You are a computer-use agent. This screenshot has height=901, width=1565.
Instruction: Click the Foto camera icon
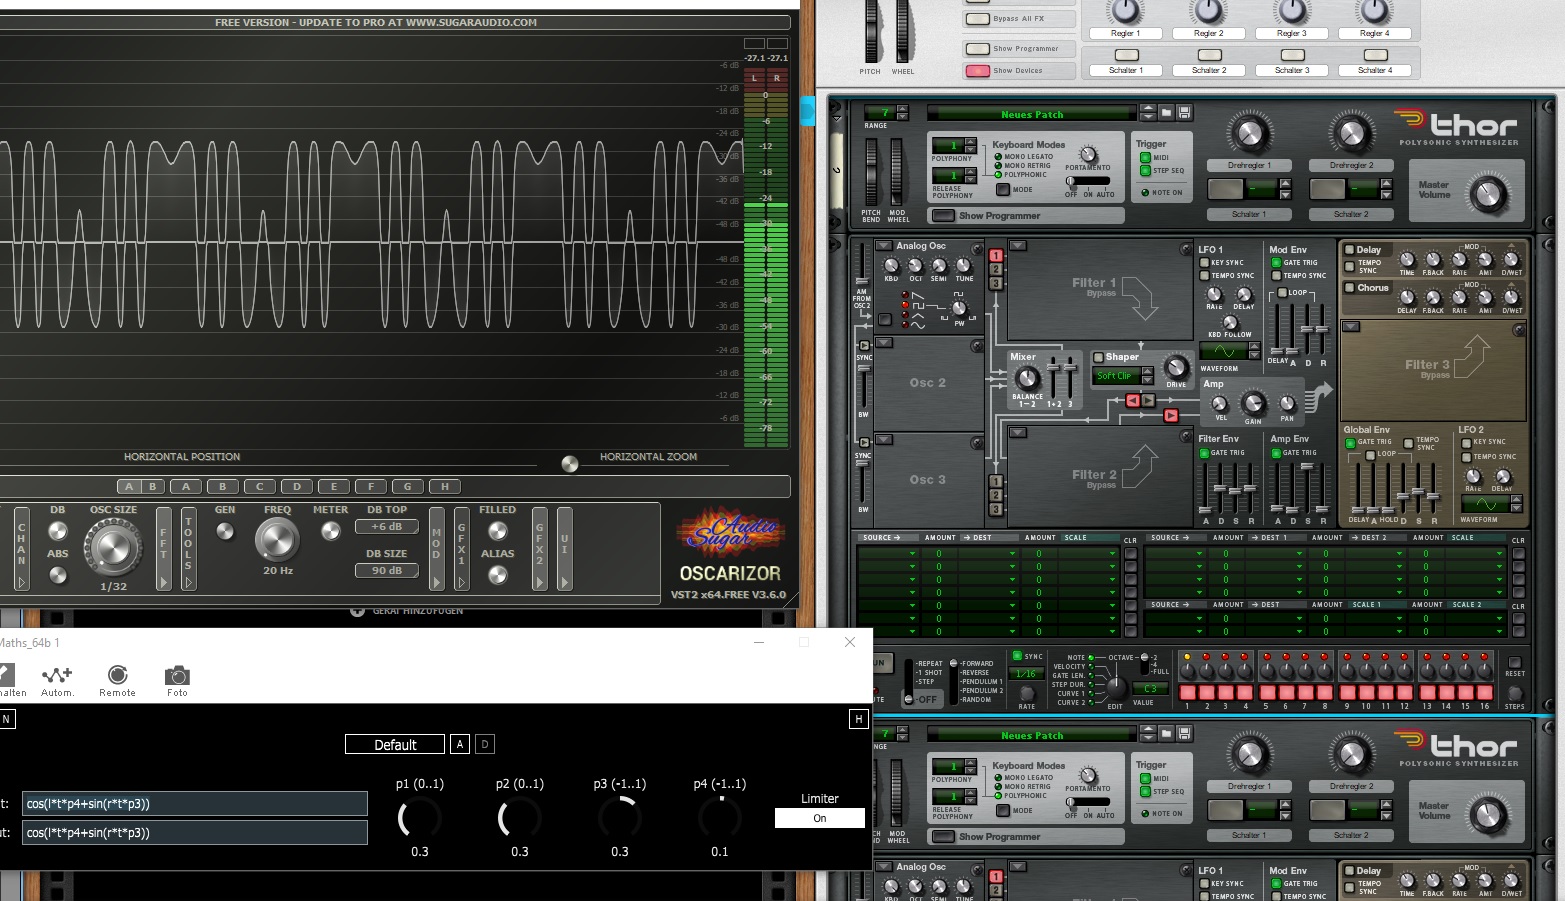click(x=177, y=680)
